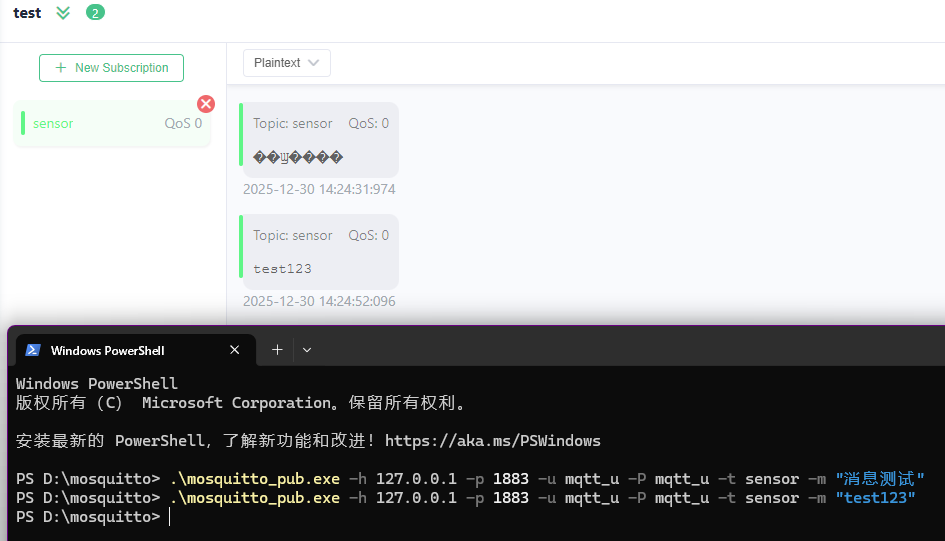
Task: Click the Windows PowerShell header line in terminal
Action: (x=96, y=384)
